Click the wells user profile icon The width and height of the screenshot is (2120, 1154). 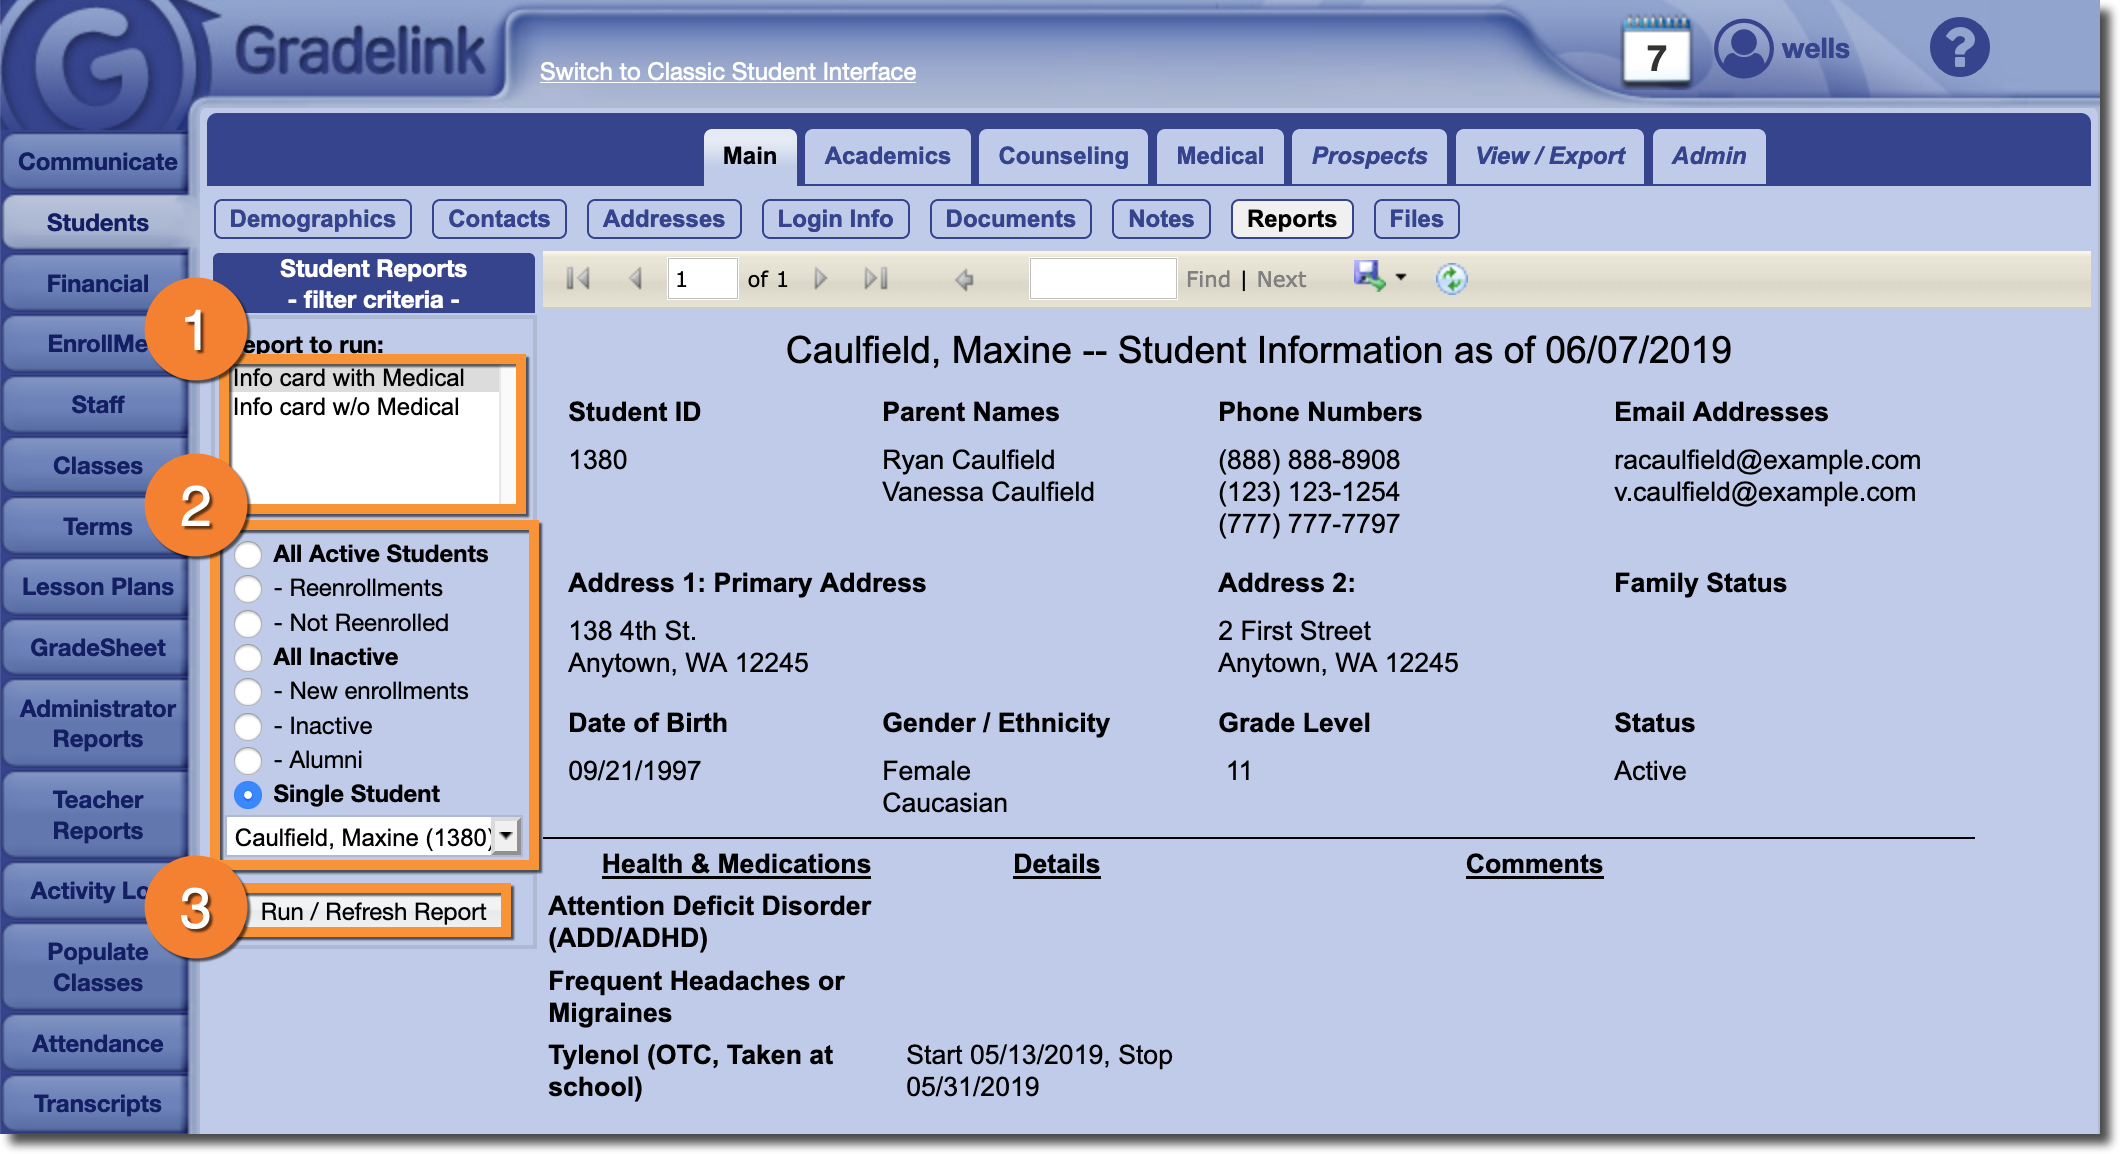coord(1743,48)
